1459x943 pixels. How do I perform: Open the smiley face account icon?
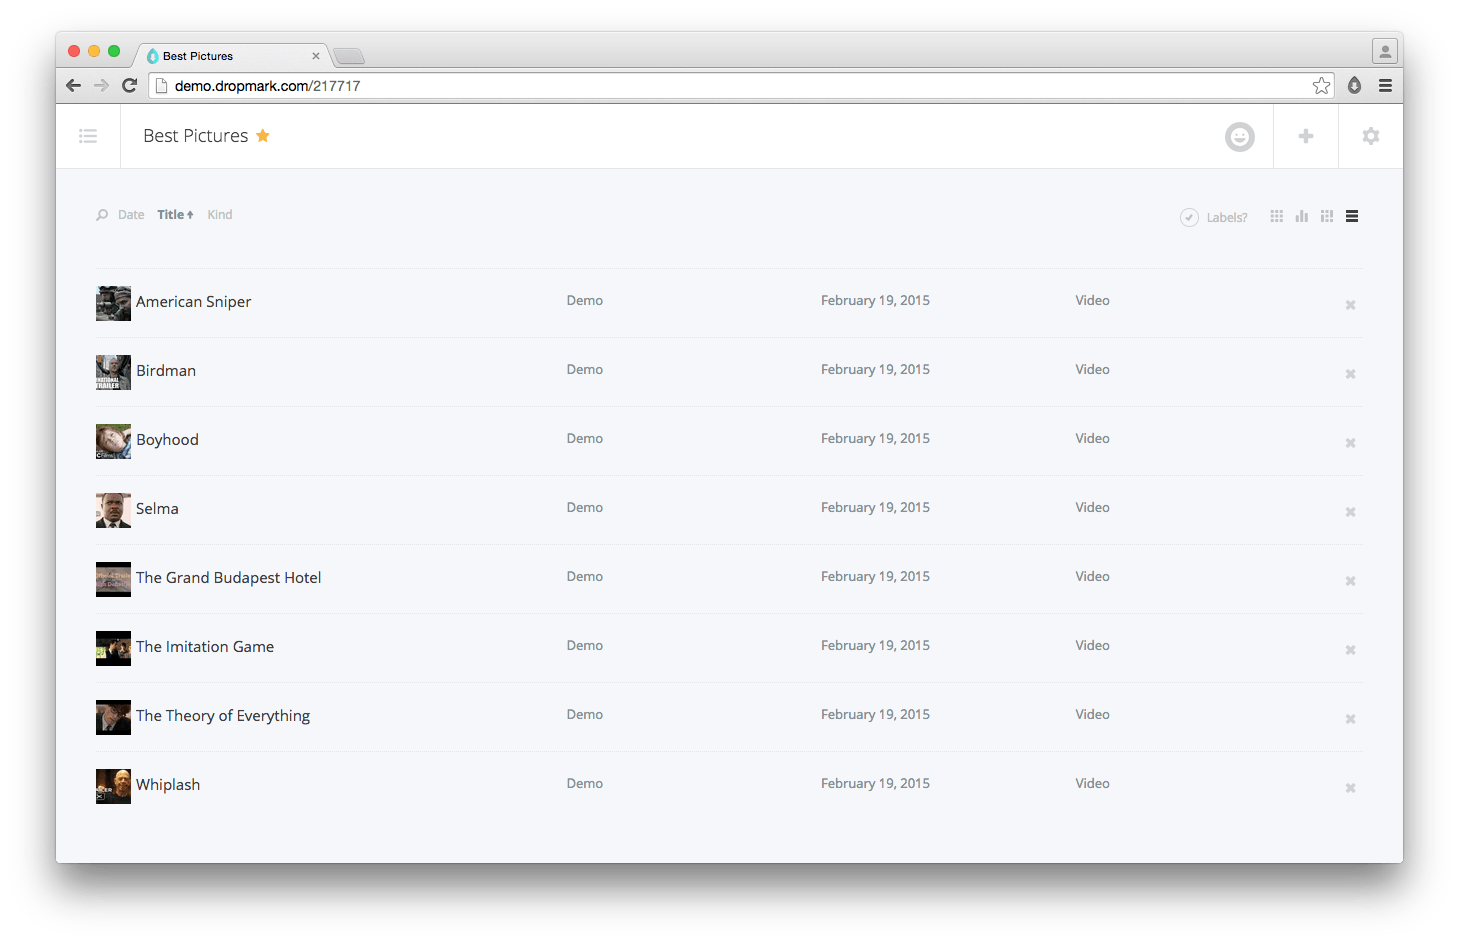(x=1240, y=137)
